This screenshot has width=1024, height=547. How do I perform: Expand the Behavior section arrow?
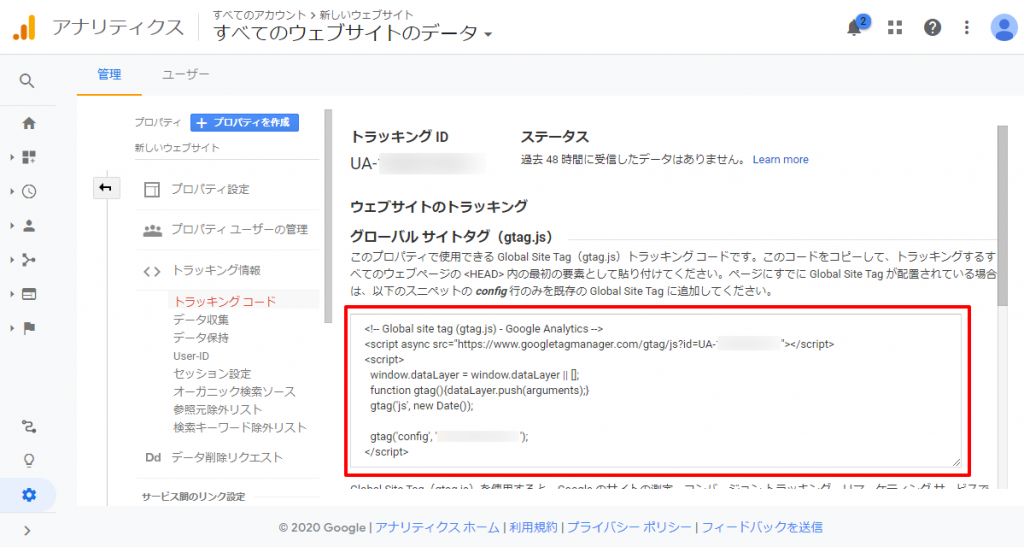click(x=12, y=294)
